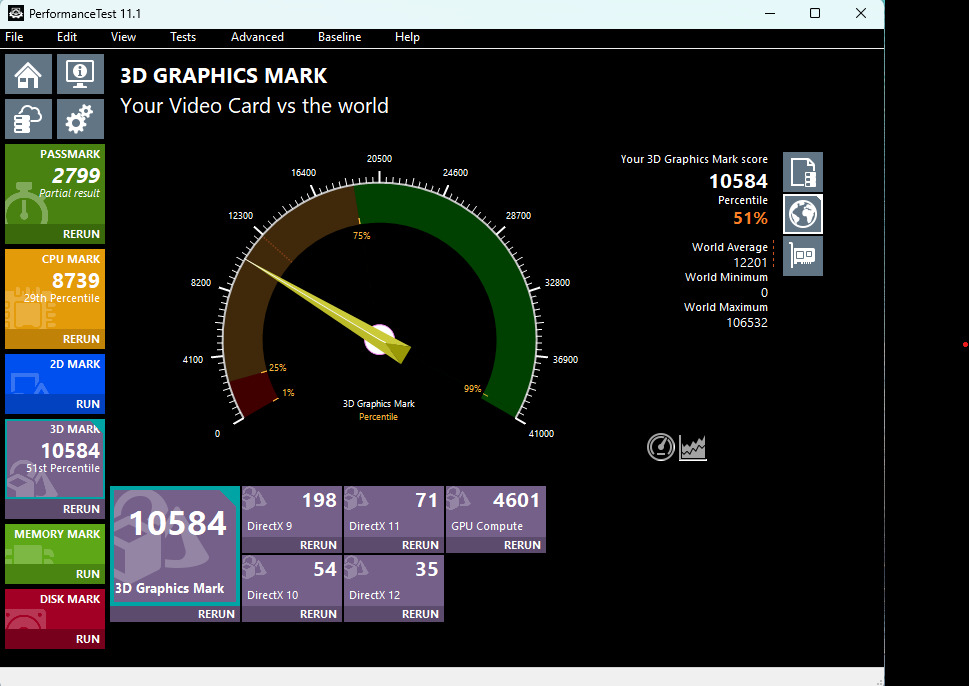Open the Edit menu
The height and width of the screenshot is (686, 969).
(x=67, y=37)
